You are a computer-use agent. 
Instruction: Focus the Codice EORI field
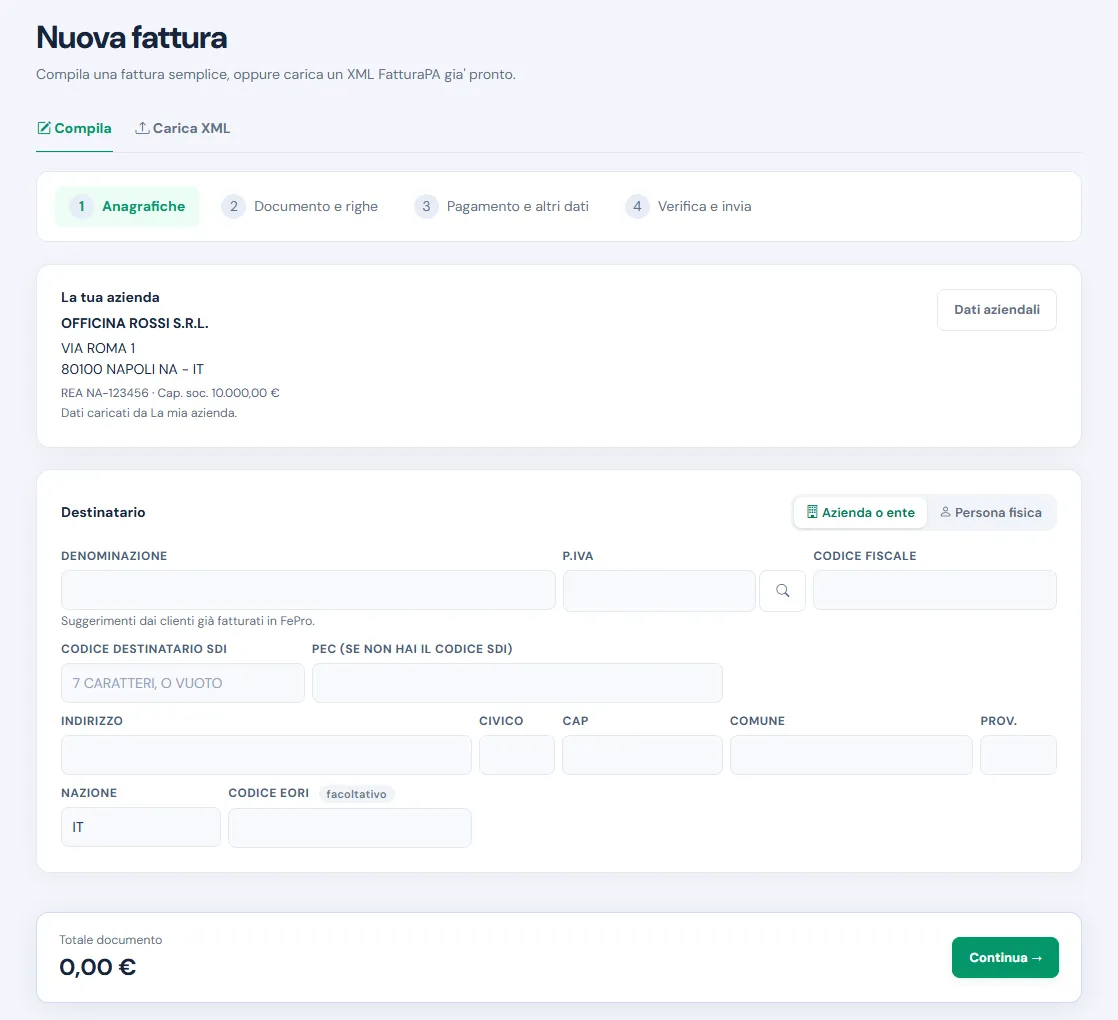[x=349, y=828]
